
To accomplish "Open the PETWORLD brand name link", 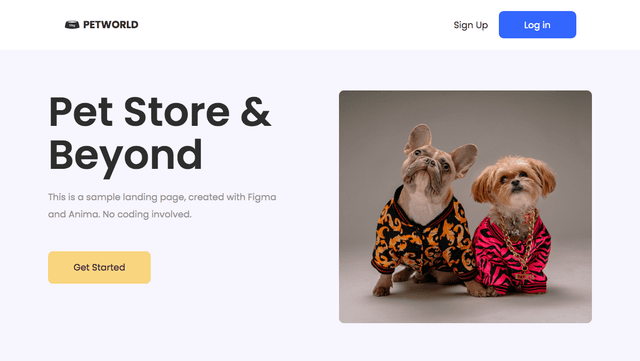I will pyautogui.click(x=111, y=25).
